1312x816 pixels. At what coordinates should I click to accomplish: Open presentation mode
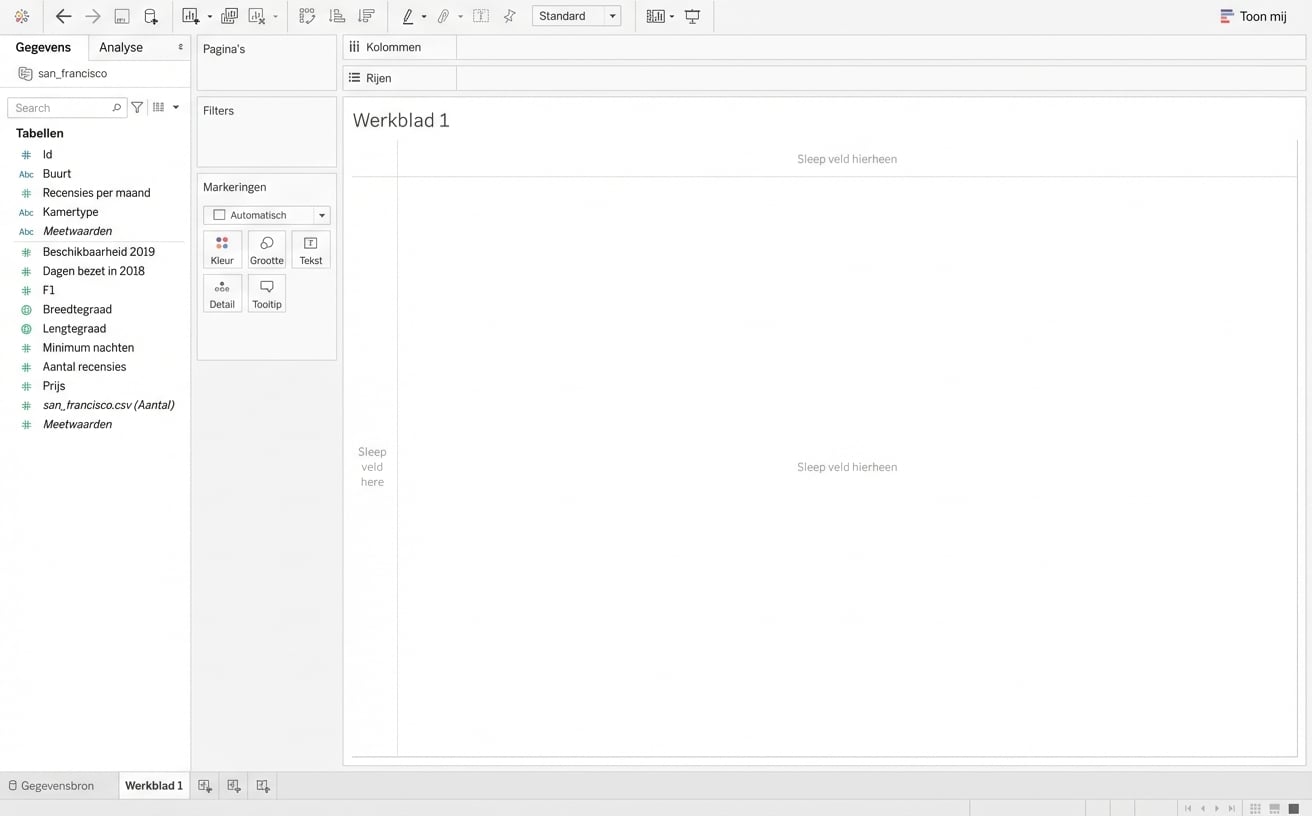coord(692,16)
